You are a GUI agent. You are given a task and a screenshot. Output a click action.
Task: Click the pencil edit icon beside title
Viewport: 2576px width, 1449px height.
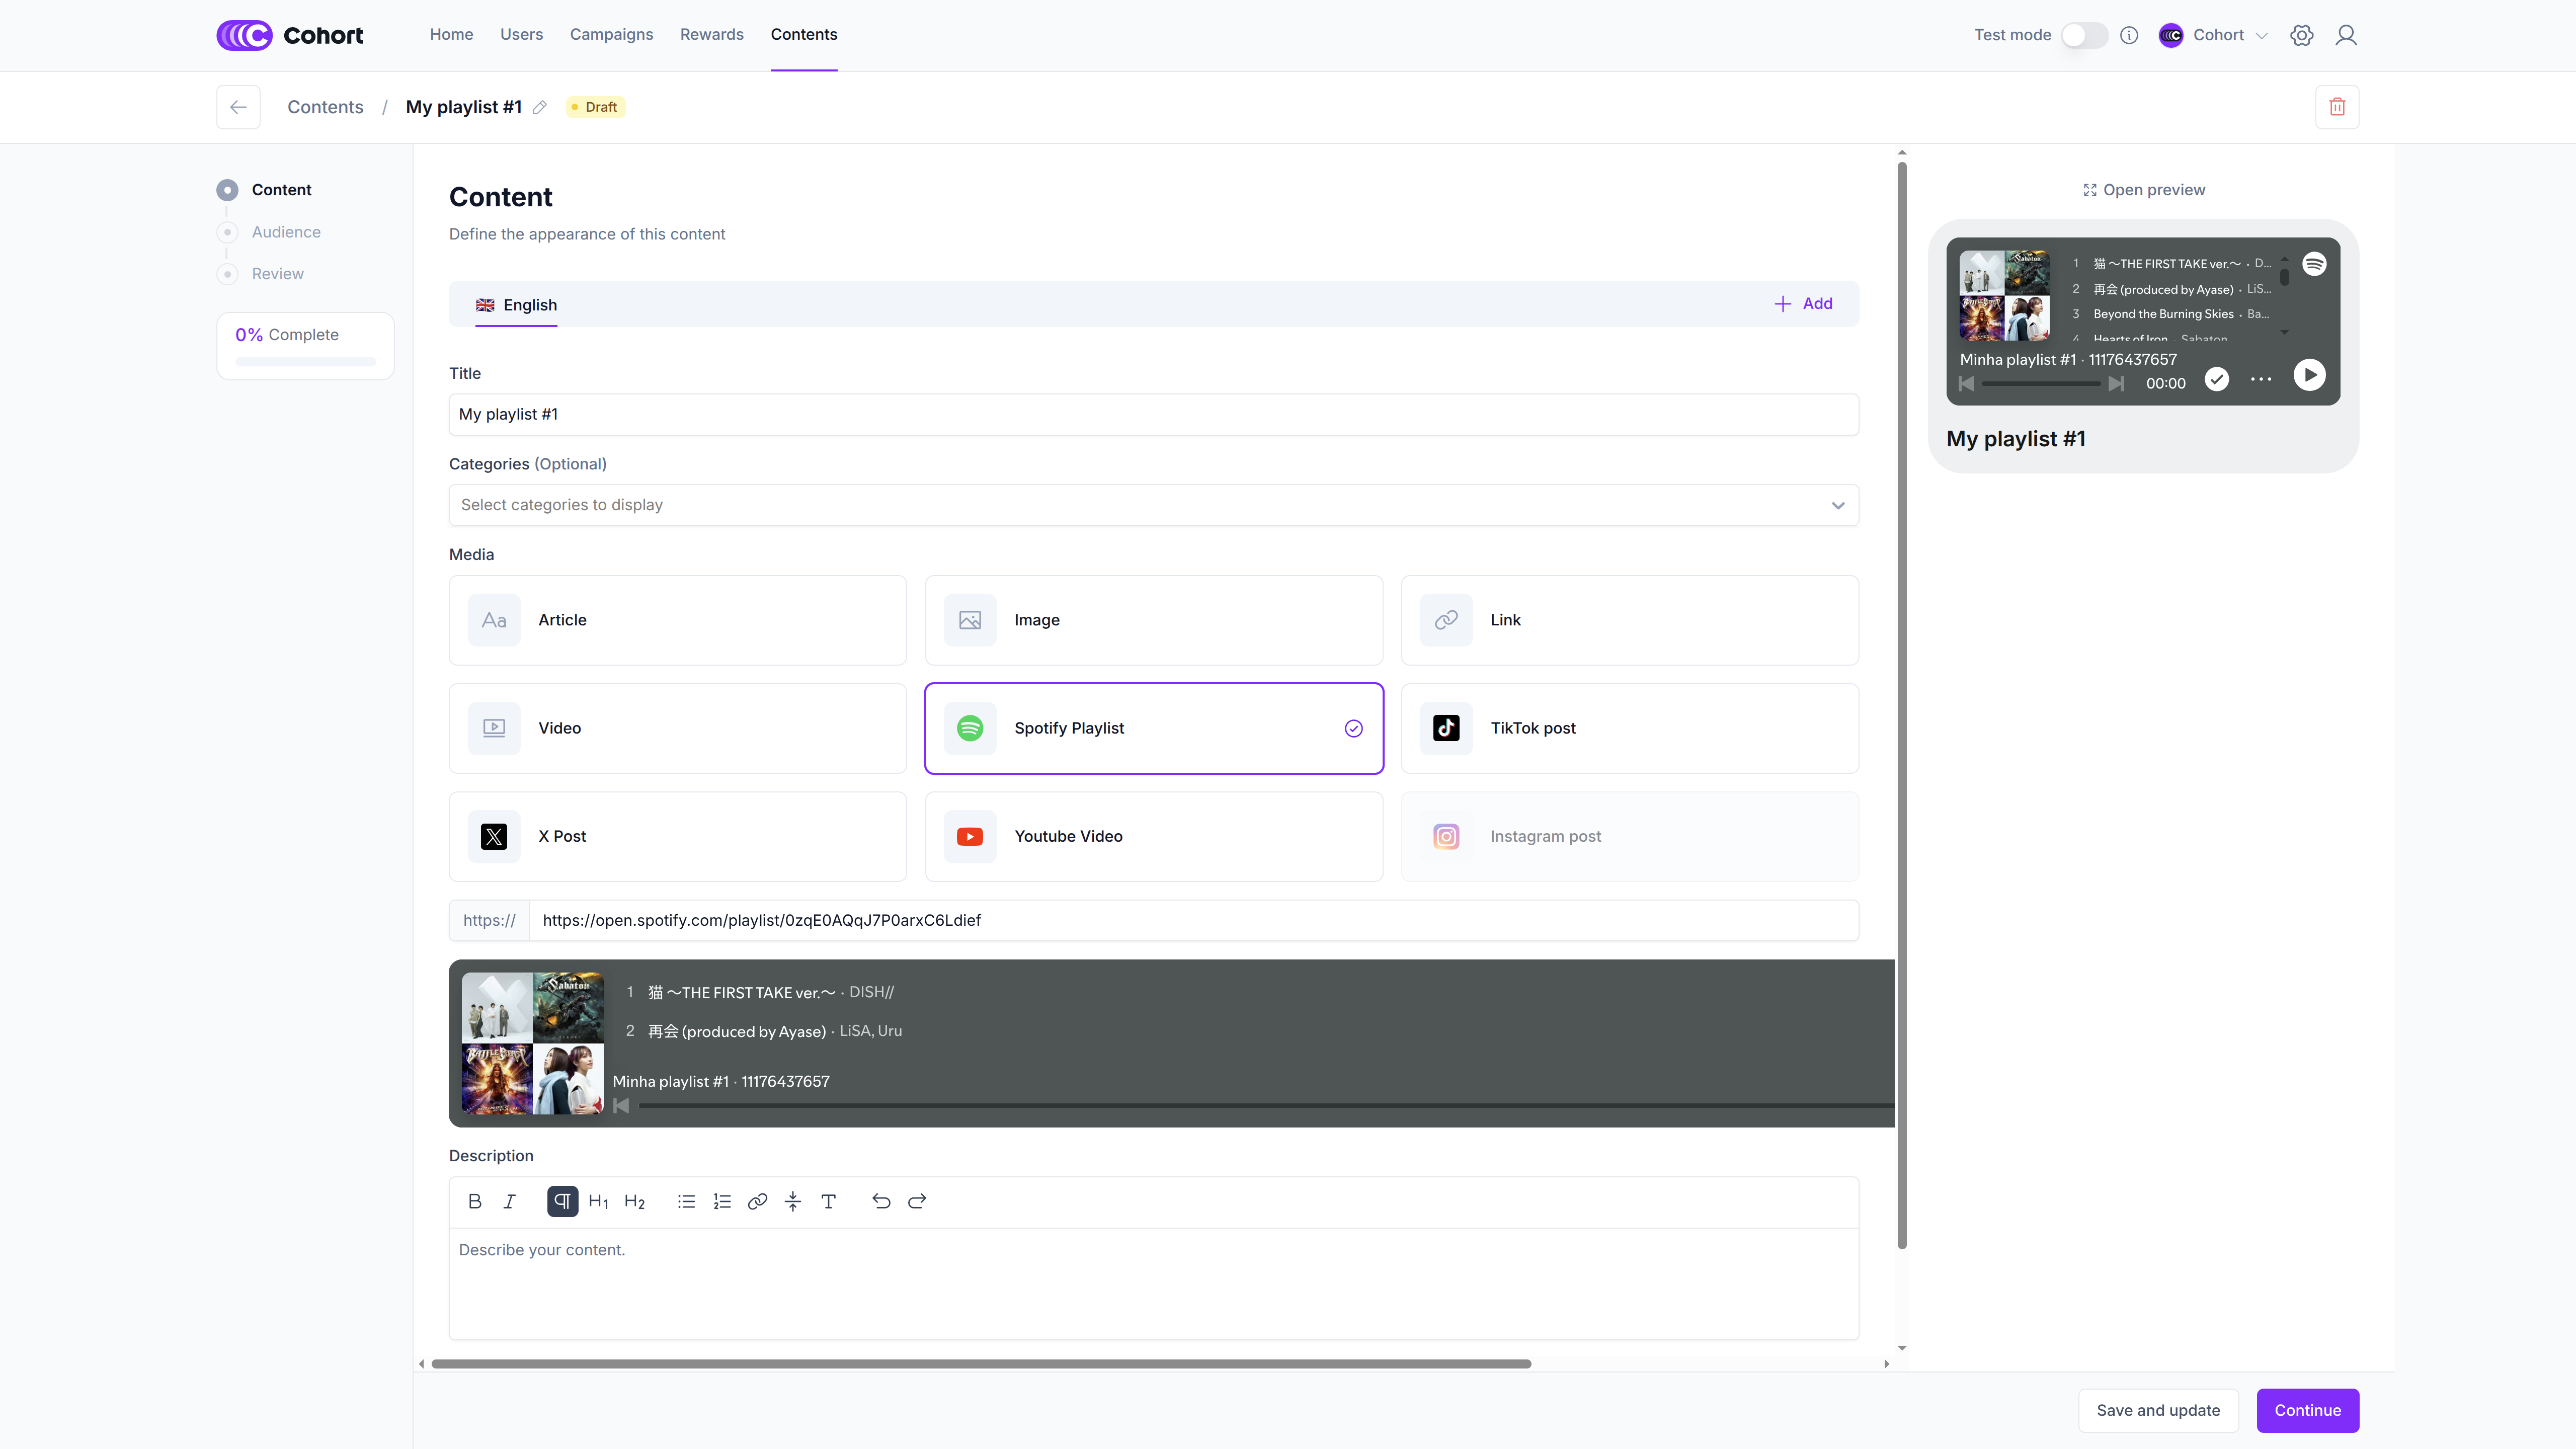click(x=540, y=107)
